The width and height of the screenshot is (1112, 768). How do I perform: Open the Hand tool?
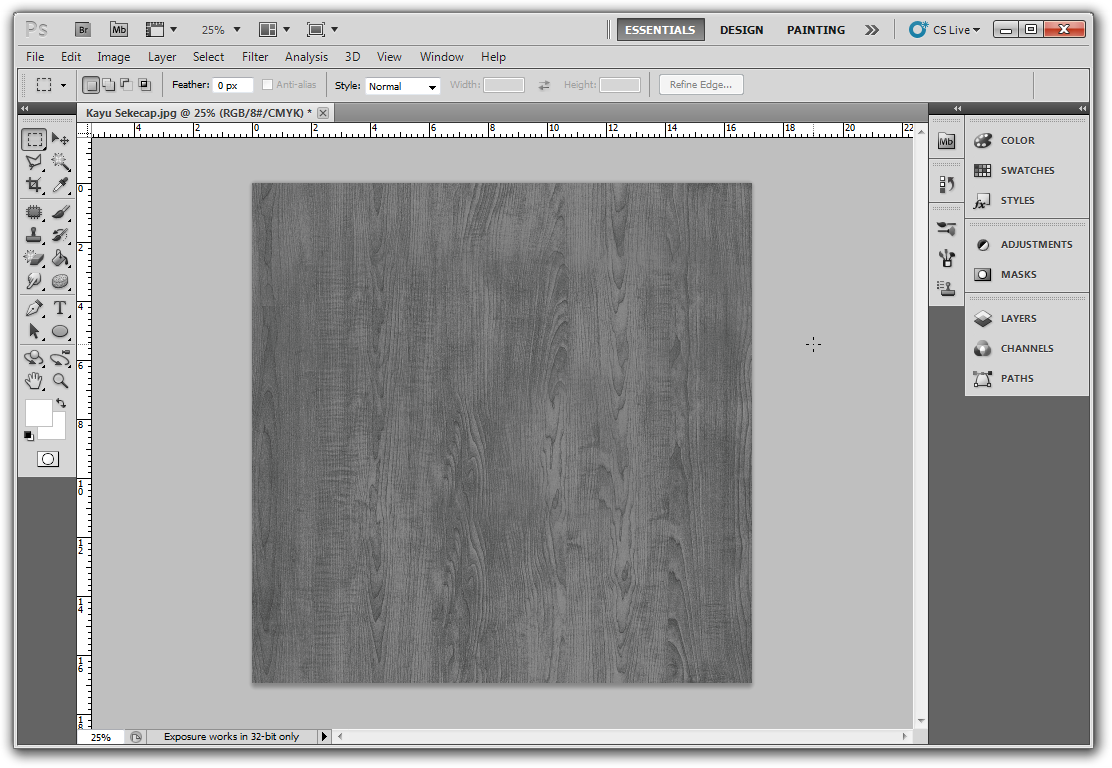(x=33, y=381)
